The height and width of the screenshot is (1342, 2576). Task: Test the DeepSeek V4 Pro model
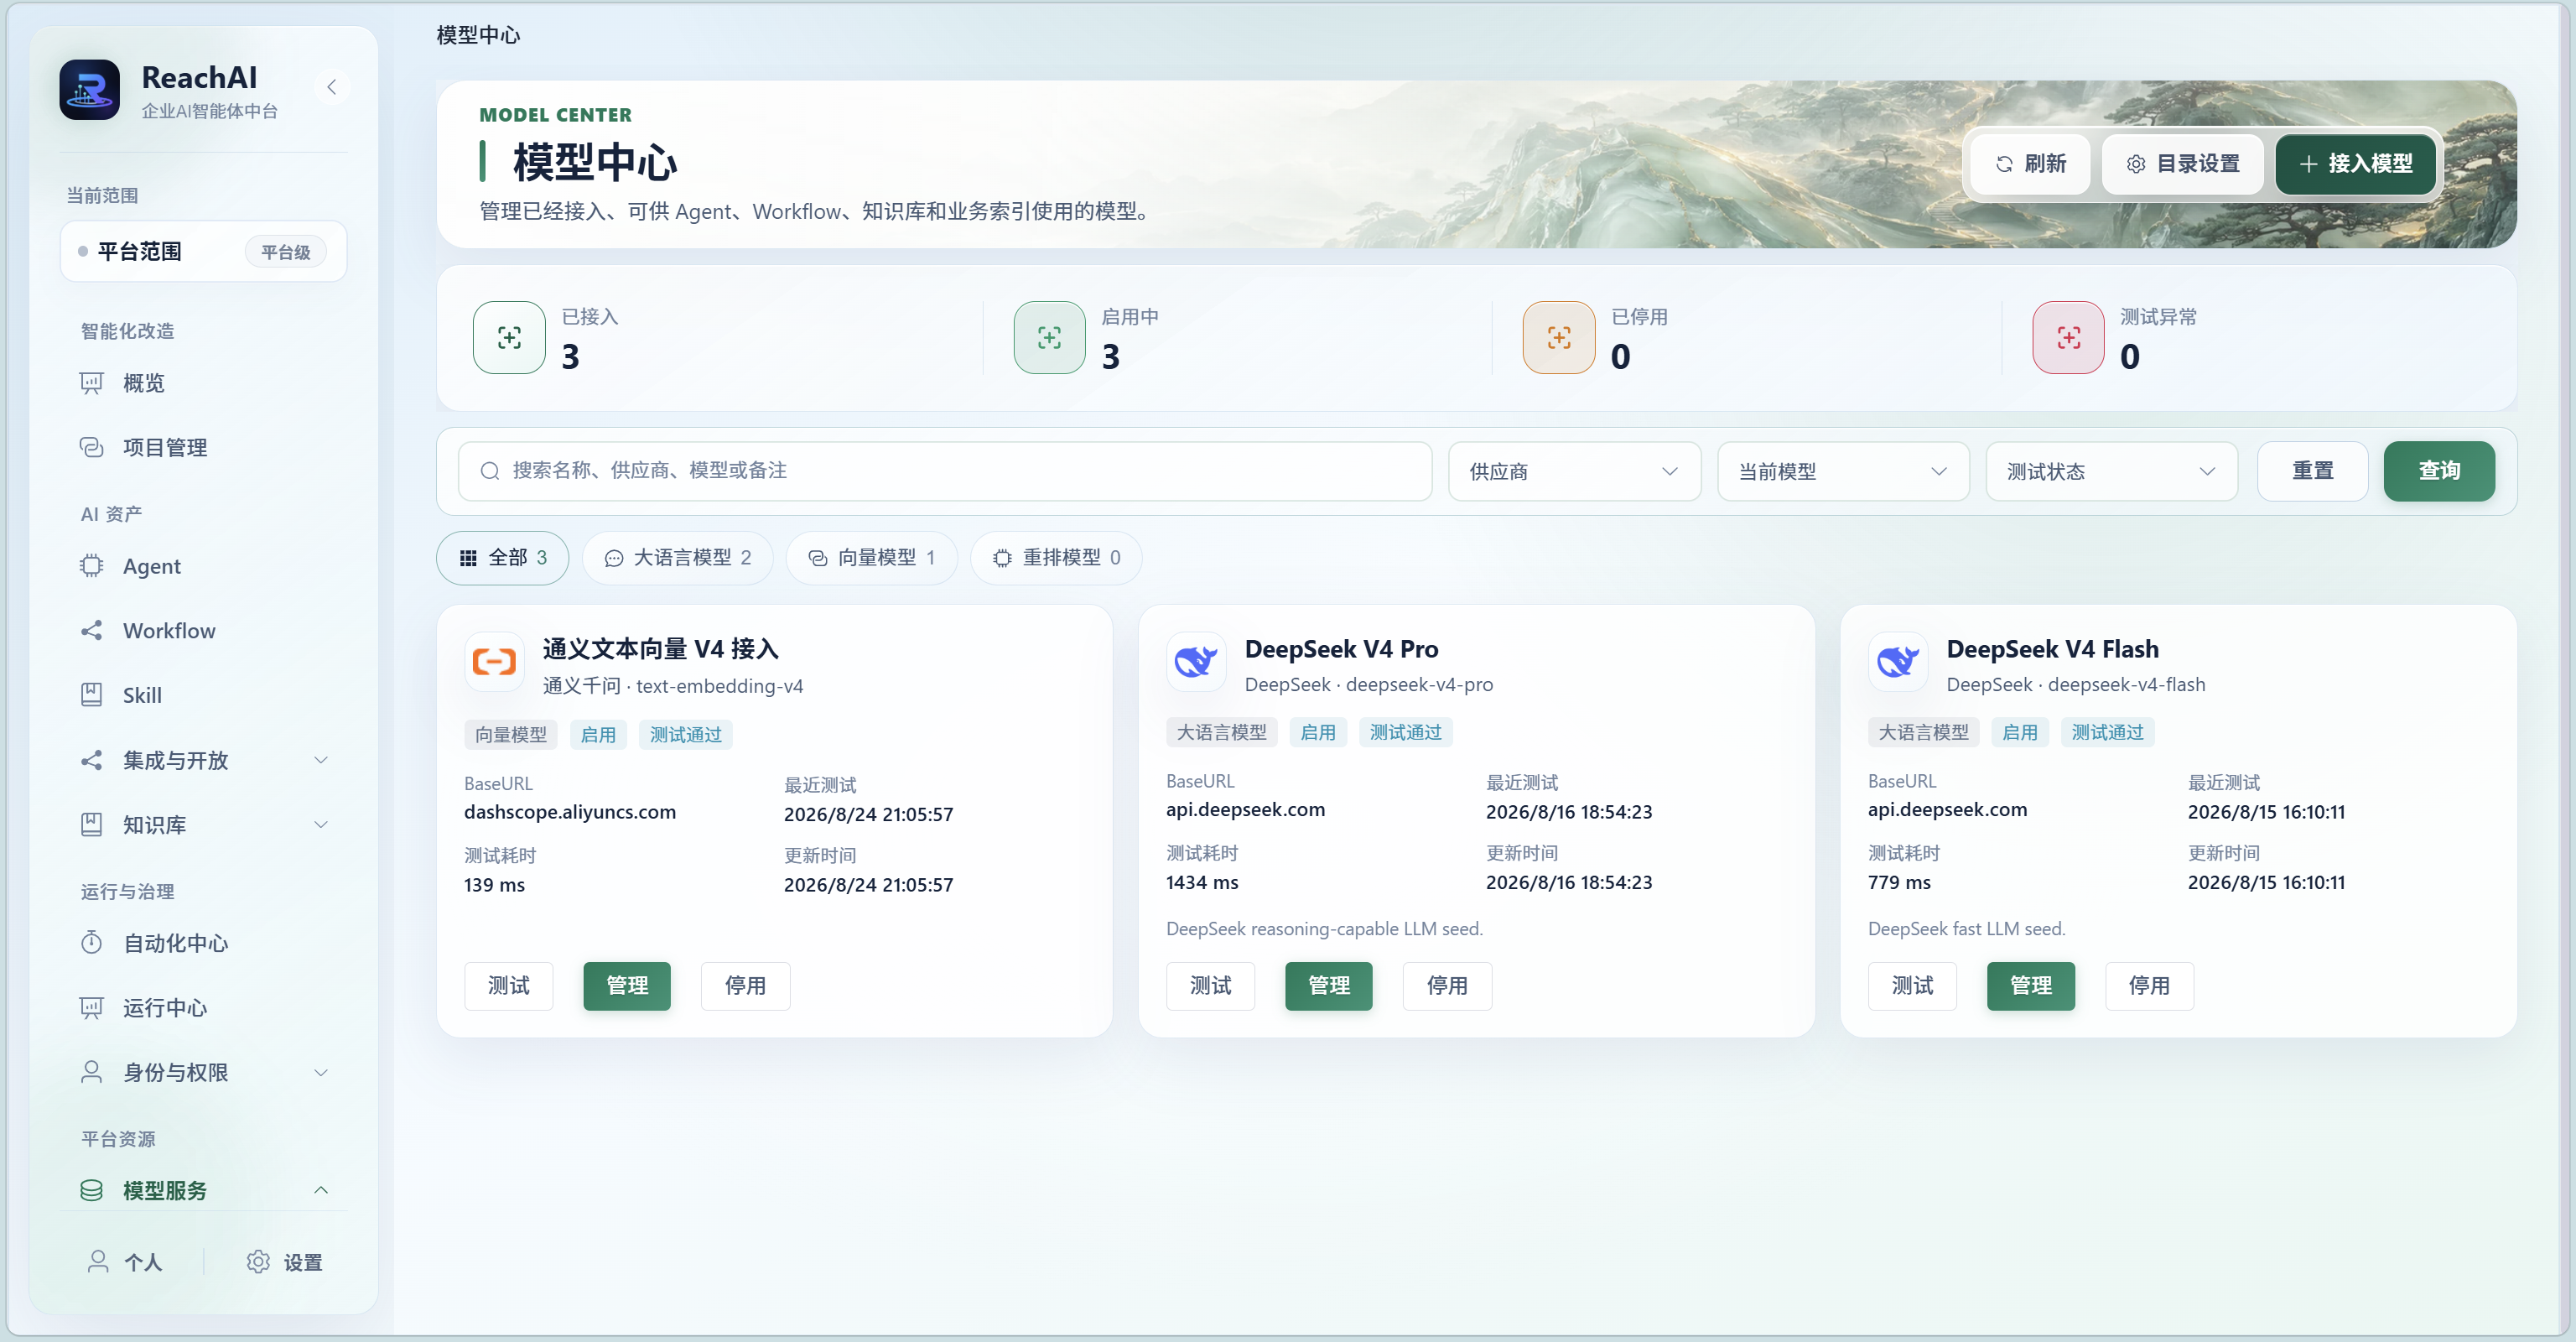click(1210, 986)
